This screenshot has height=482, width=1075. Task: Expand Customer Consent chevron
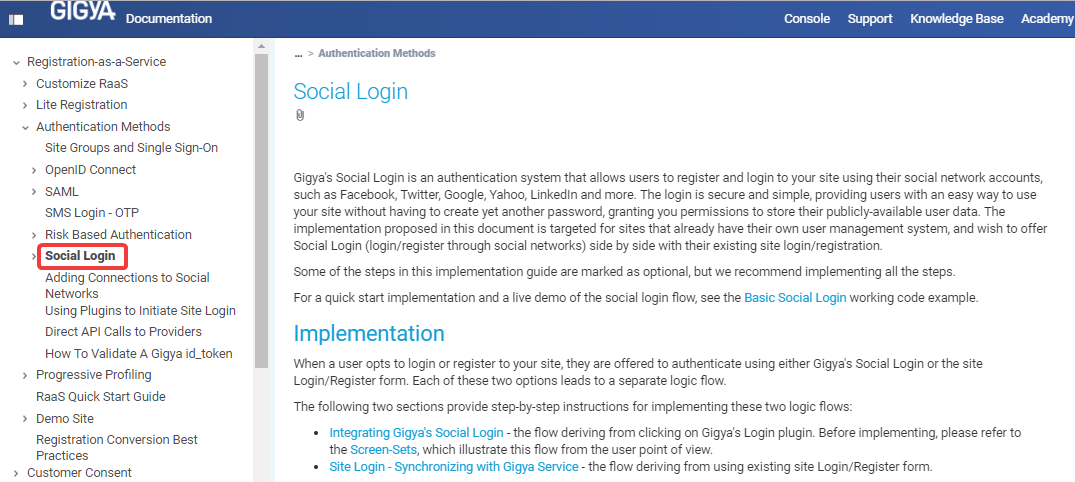(16, 473)
